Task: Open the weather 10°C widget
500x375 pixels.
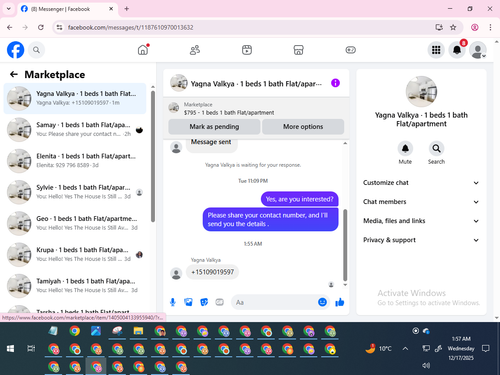Action: (x=378, y=349)
